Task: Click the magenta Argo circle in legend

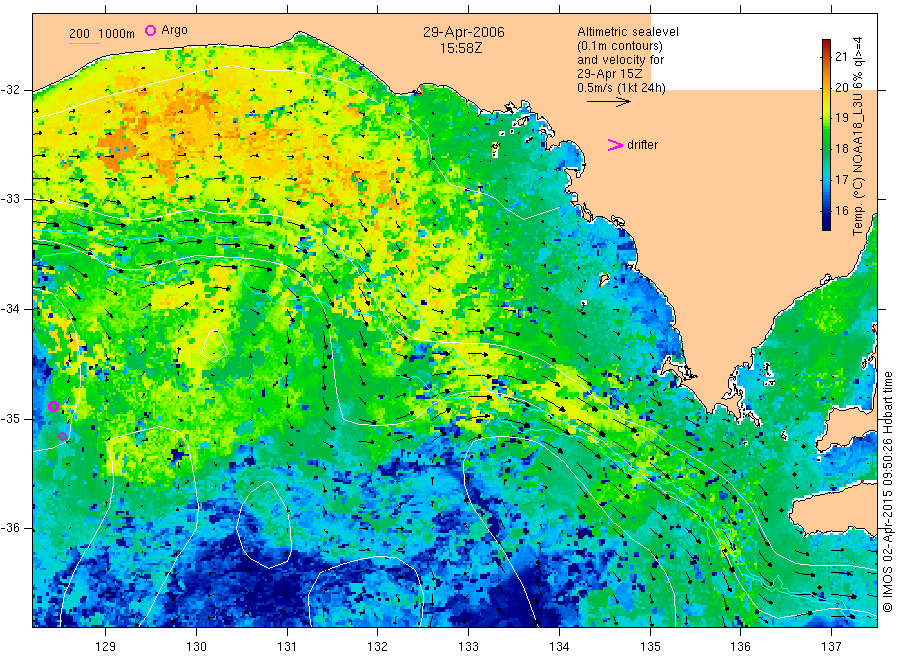Action: [x=150, y=30]
